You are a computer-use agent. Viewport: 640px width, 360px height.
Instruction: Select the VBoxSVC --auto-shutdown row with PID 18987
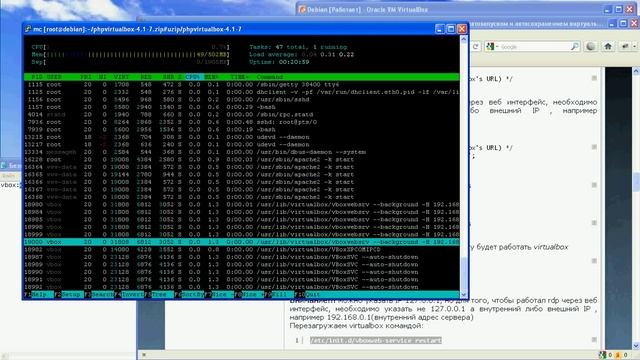[242, 257]
